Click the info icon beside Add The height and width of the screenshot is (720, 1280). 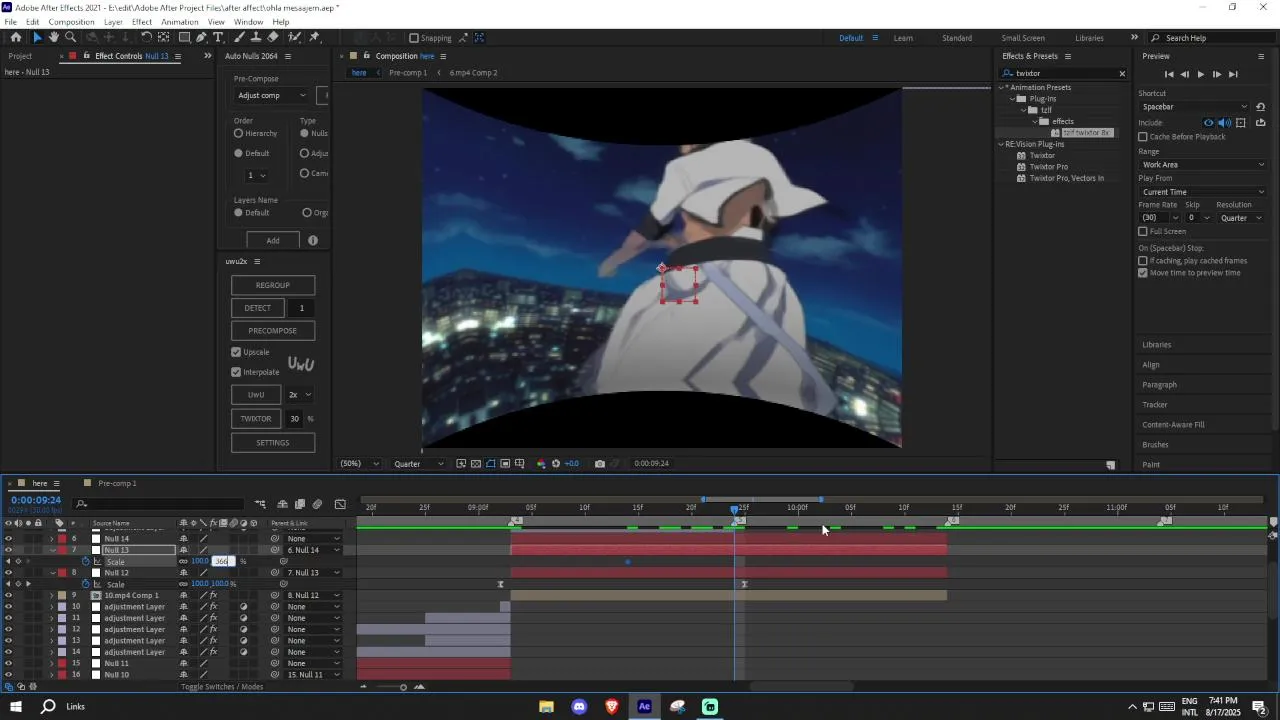click(313, 240)
